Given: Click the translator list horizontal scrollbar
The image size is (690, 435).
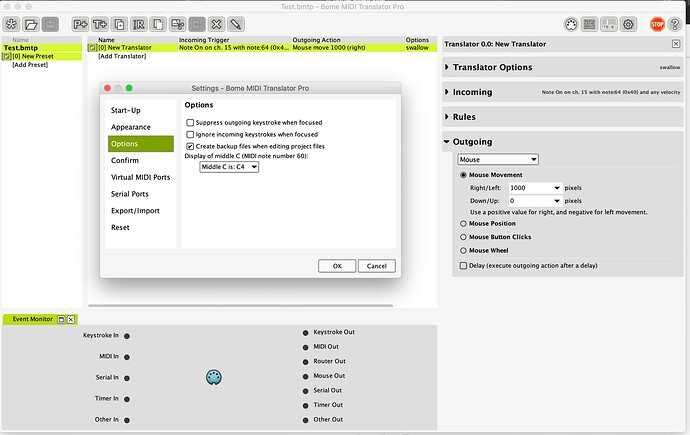Looking at the screenshot, I should click(x=240, y=305).
